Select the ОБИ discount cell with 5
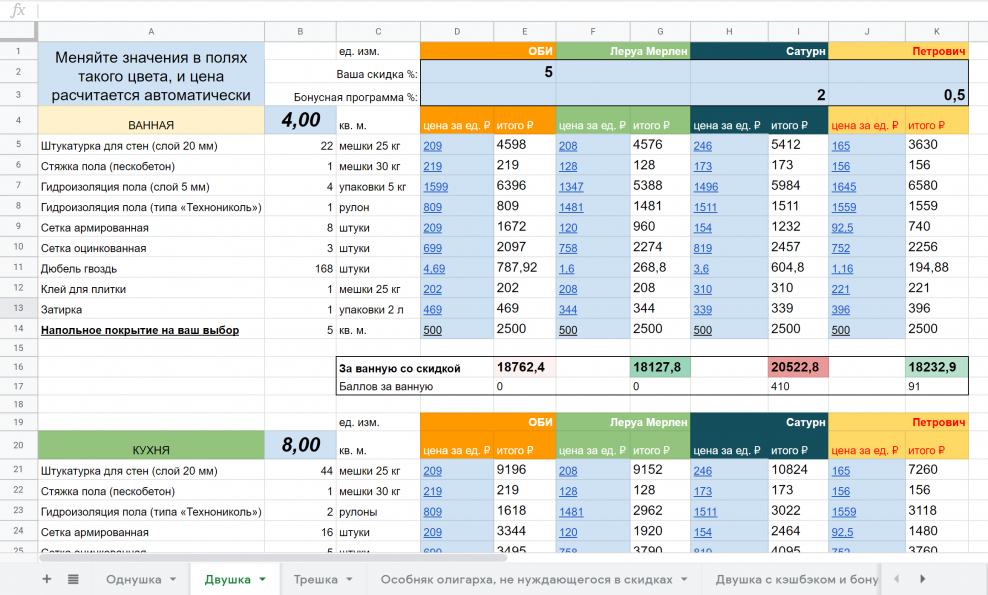The image size is (988, 595). tap(487, 72)
